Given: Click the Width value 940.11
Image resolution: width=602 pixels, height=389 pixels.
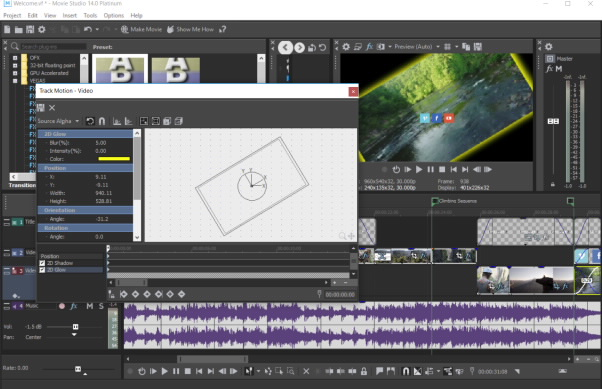Looking at the screenshot, I should tap(104, 193).
